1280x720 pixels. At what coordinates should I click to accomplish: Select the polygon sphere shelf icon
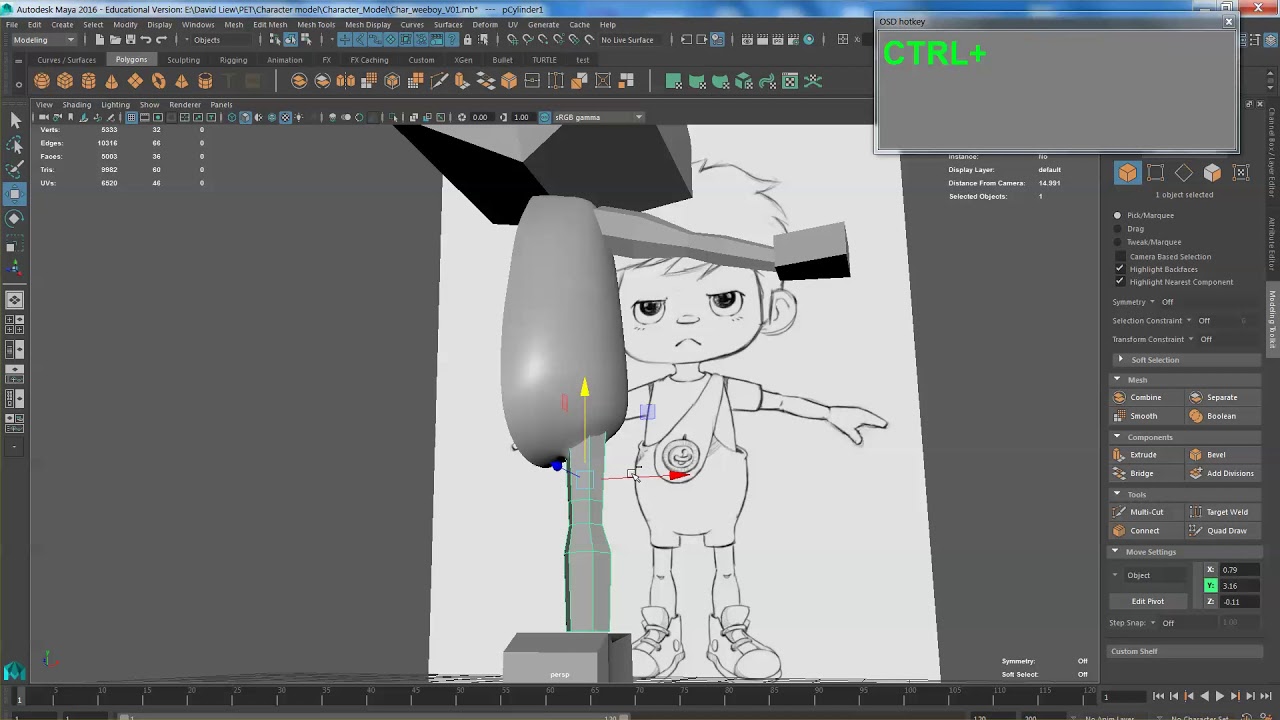(x=42, y=81)
